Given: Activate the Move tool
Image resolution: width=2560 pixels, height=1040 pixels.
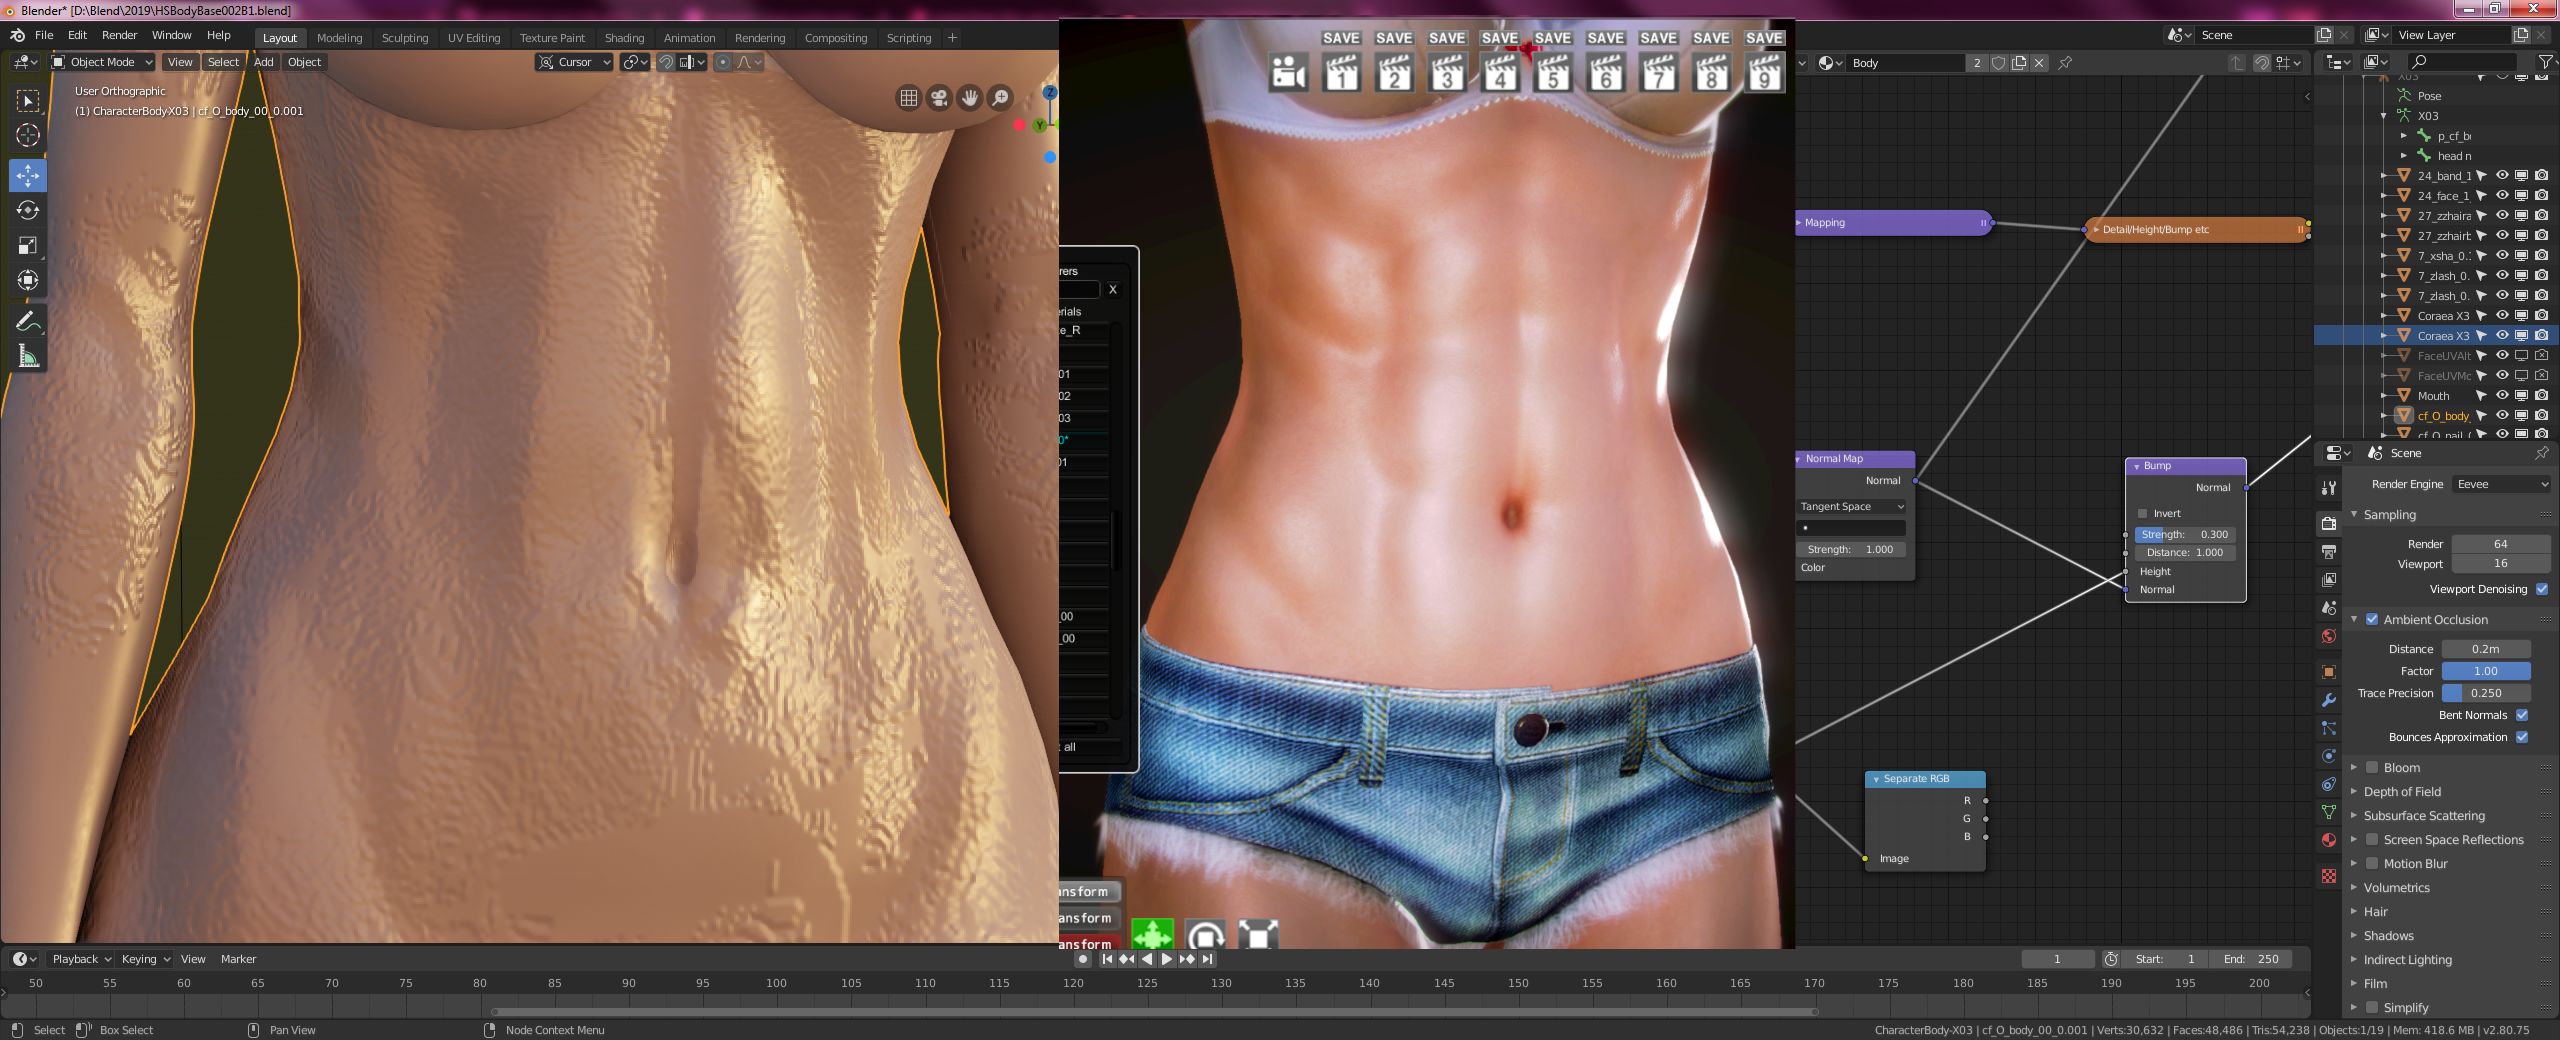Looking at the screenshot, I should click(x=28, y=175).
